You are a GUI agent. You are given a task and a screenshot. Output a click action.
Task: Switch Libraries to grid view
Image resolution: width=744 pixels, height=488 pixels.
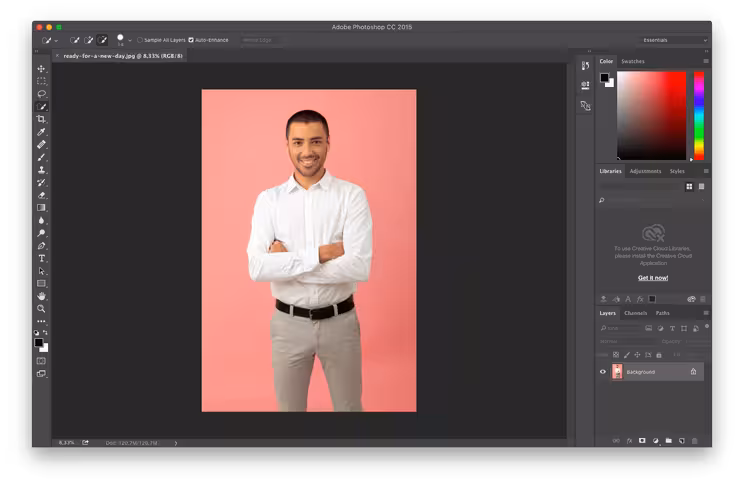point(689,187)
